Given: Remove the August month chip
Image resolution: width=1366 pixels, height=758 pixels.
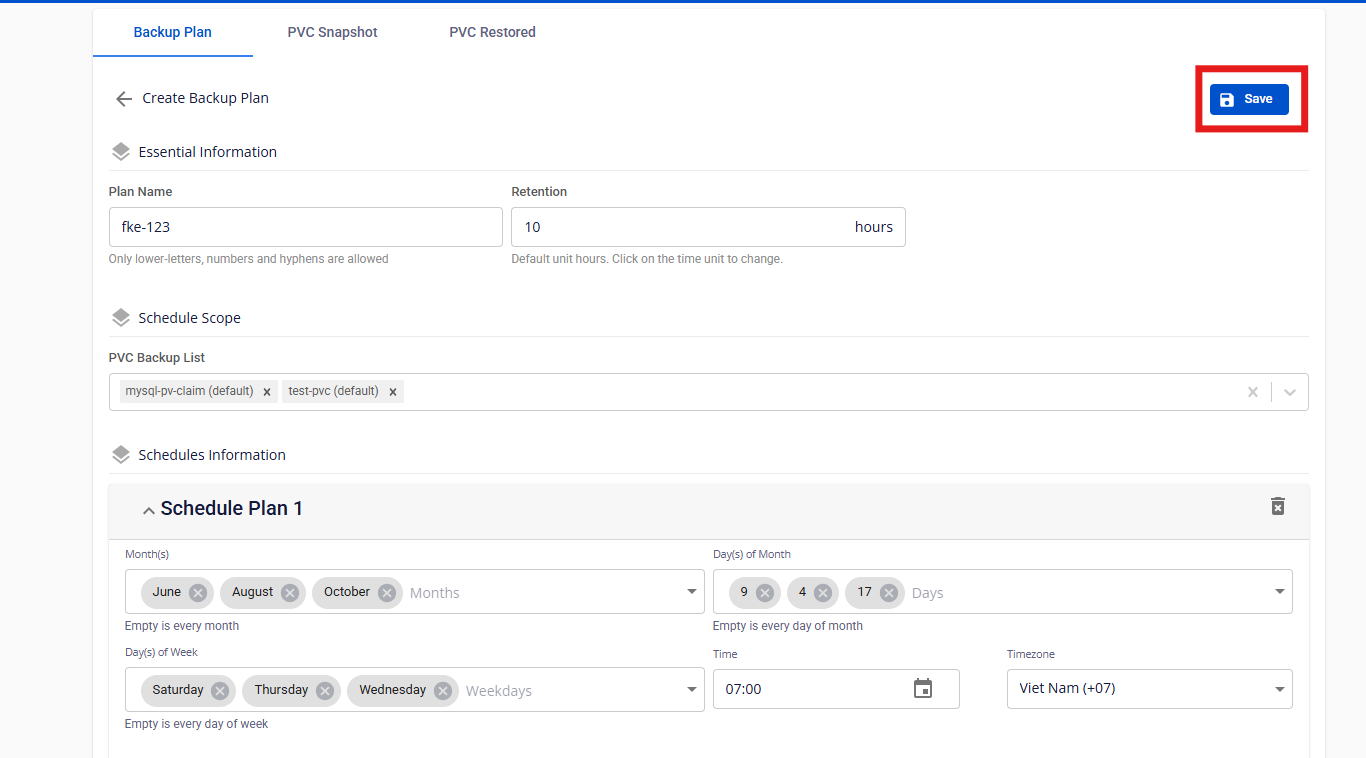Looking at the screenshot, I should (x=290, y=593).
